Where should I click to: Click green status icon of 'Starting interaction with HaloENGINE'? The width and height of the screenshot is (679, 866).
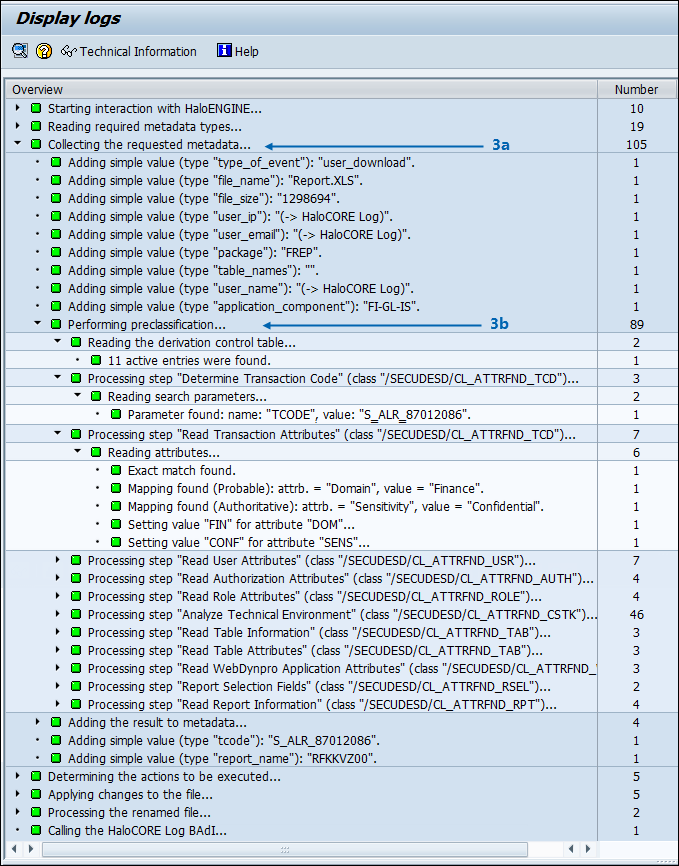[x=36, y=108]
